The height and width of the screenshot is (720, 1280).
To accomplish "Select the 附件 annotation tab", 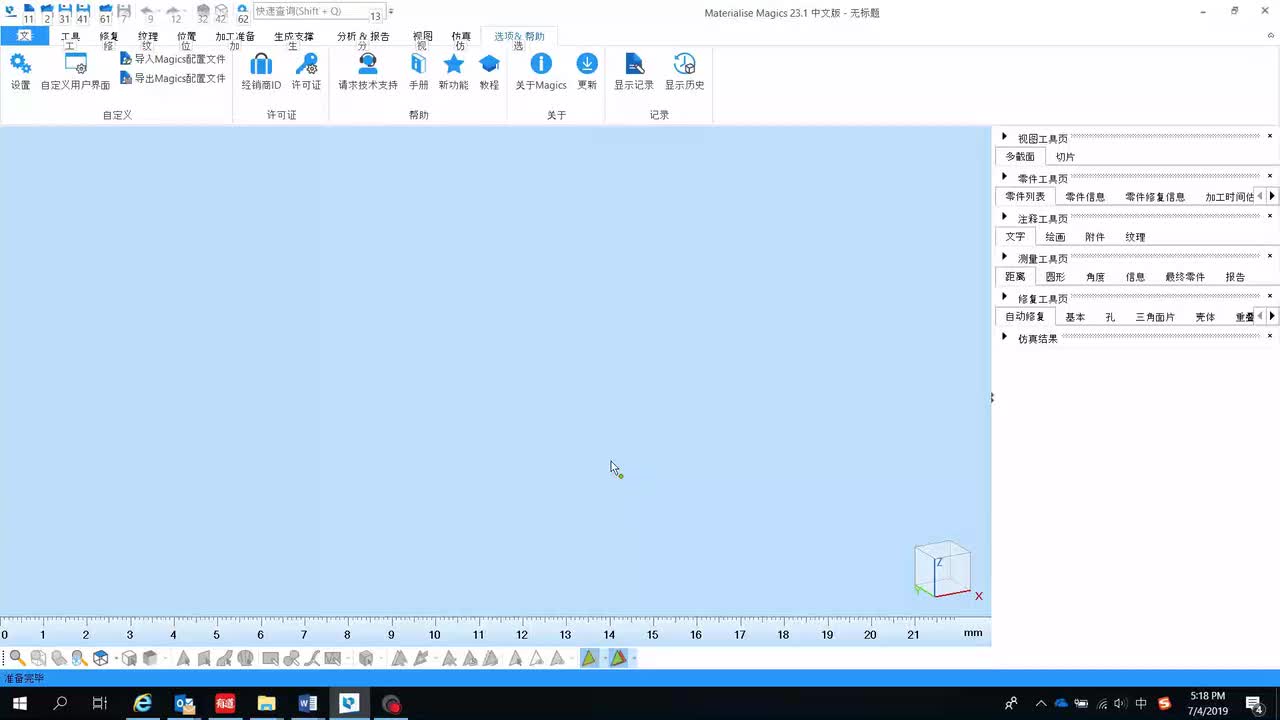I will tap(1095, 237).
